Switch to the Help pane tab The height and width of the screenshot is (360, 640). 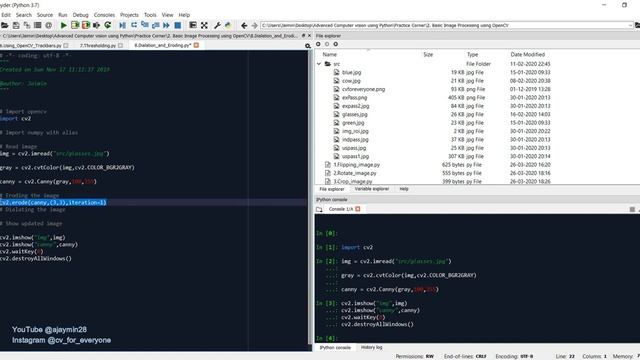point(404,189)
